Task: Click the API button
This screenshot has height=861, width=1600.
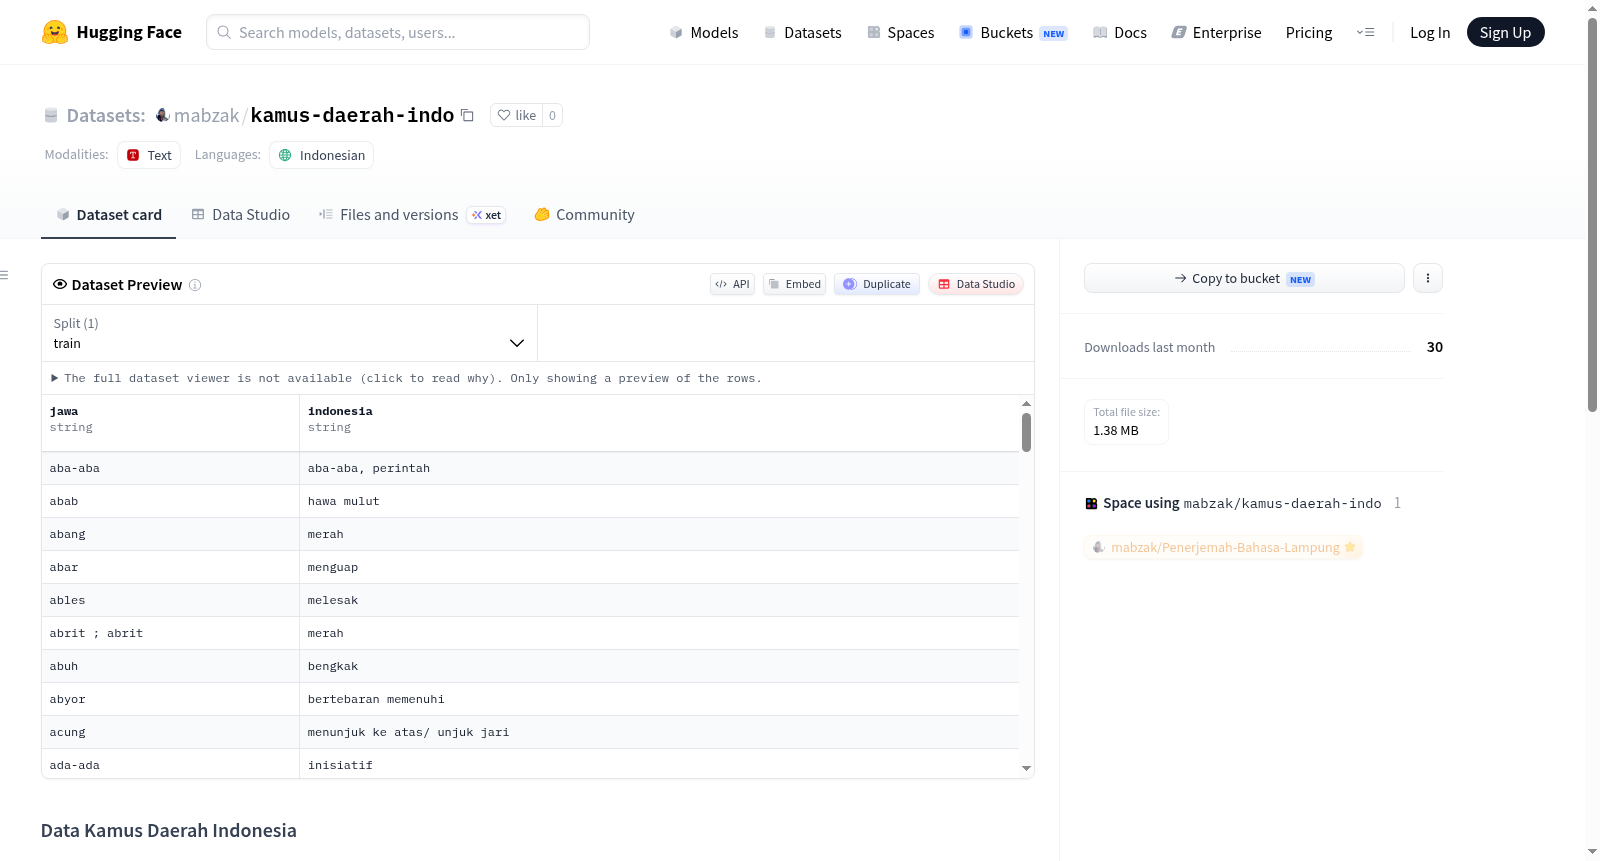Action: (x=732, y=284)
